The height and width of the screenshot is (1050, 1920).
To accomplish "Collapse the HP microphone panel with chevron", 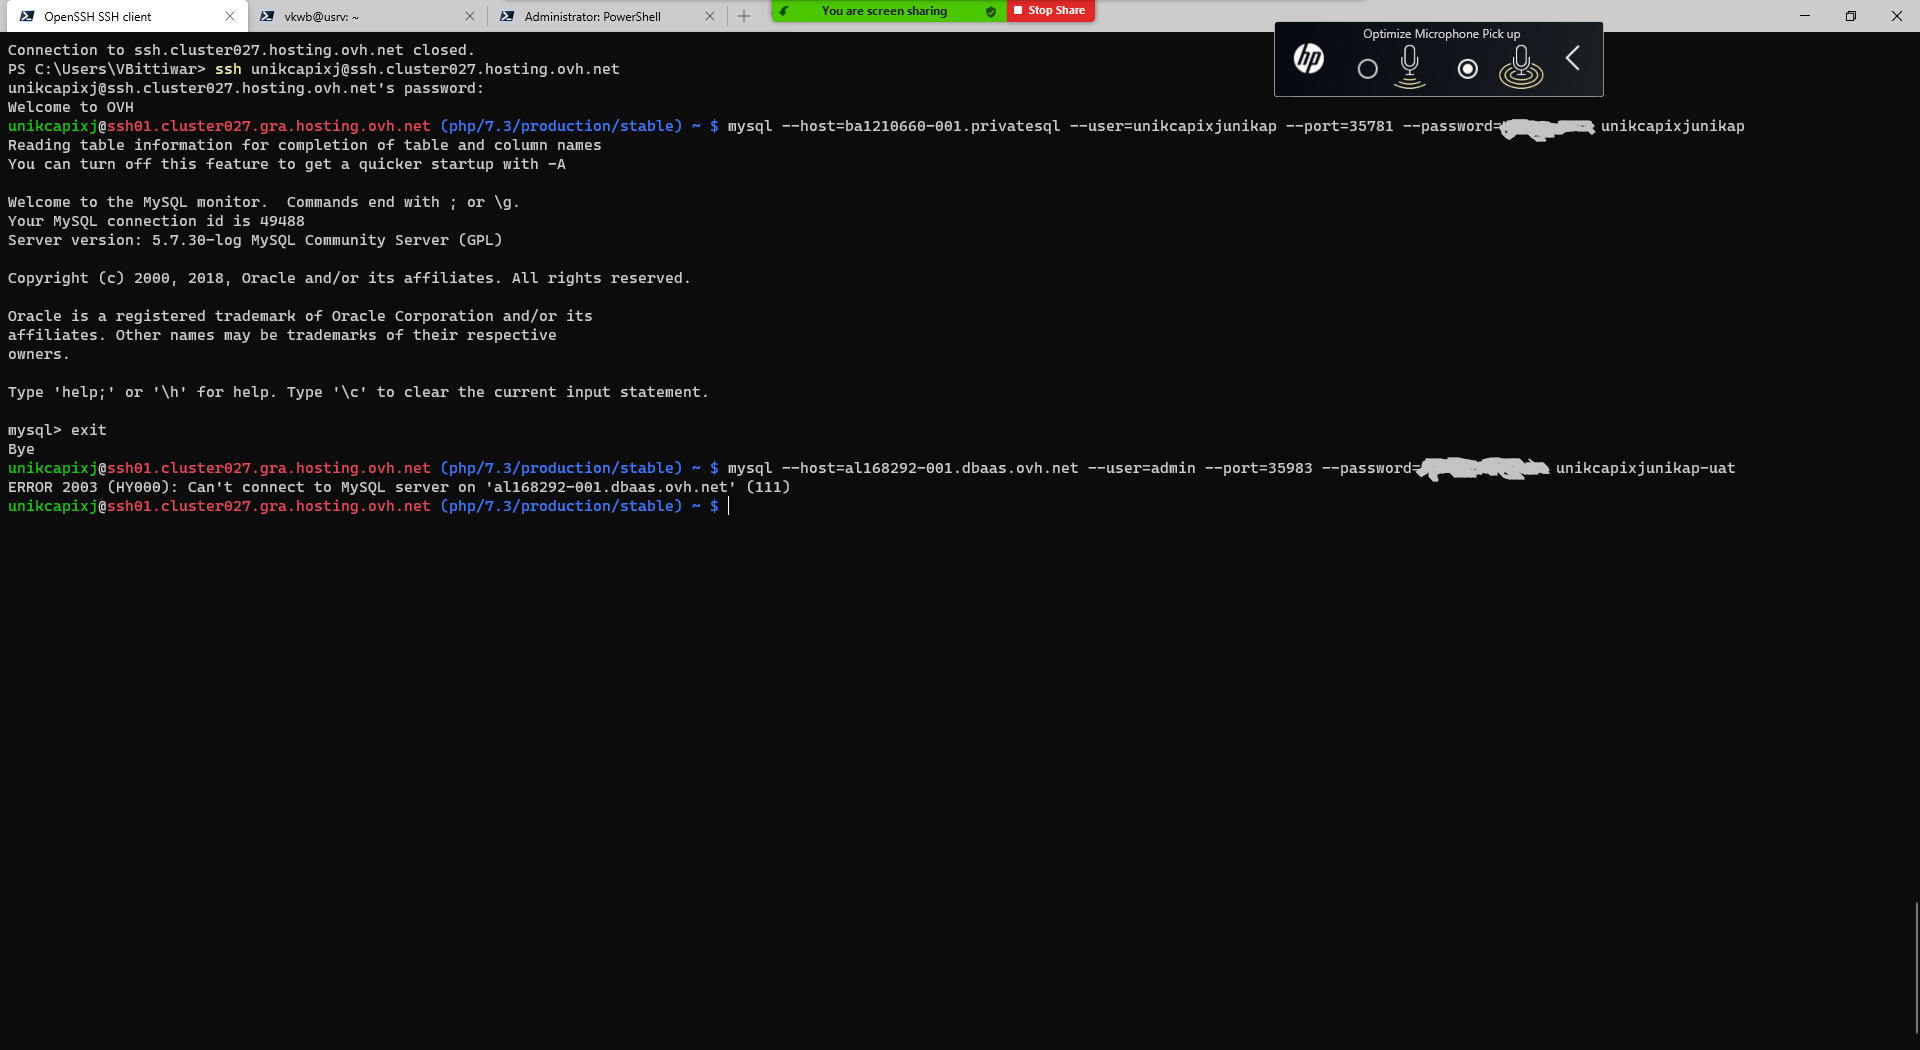I will pyautogui.click(x=1573, y=59).
